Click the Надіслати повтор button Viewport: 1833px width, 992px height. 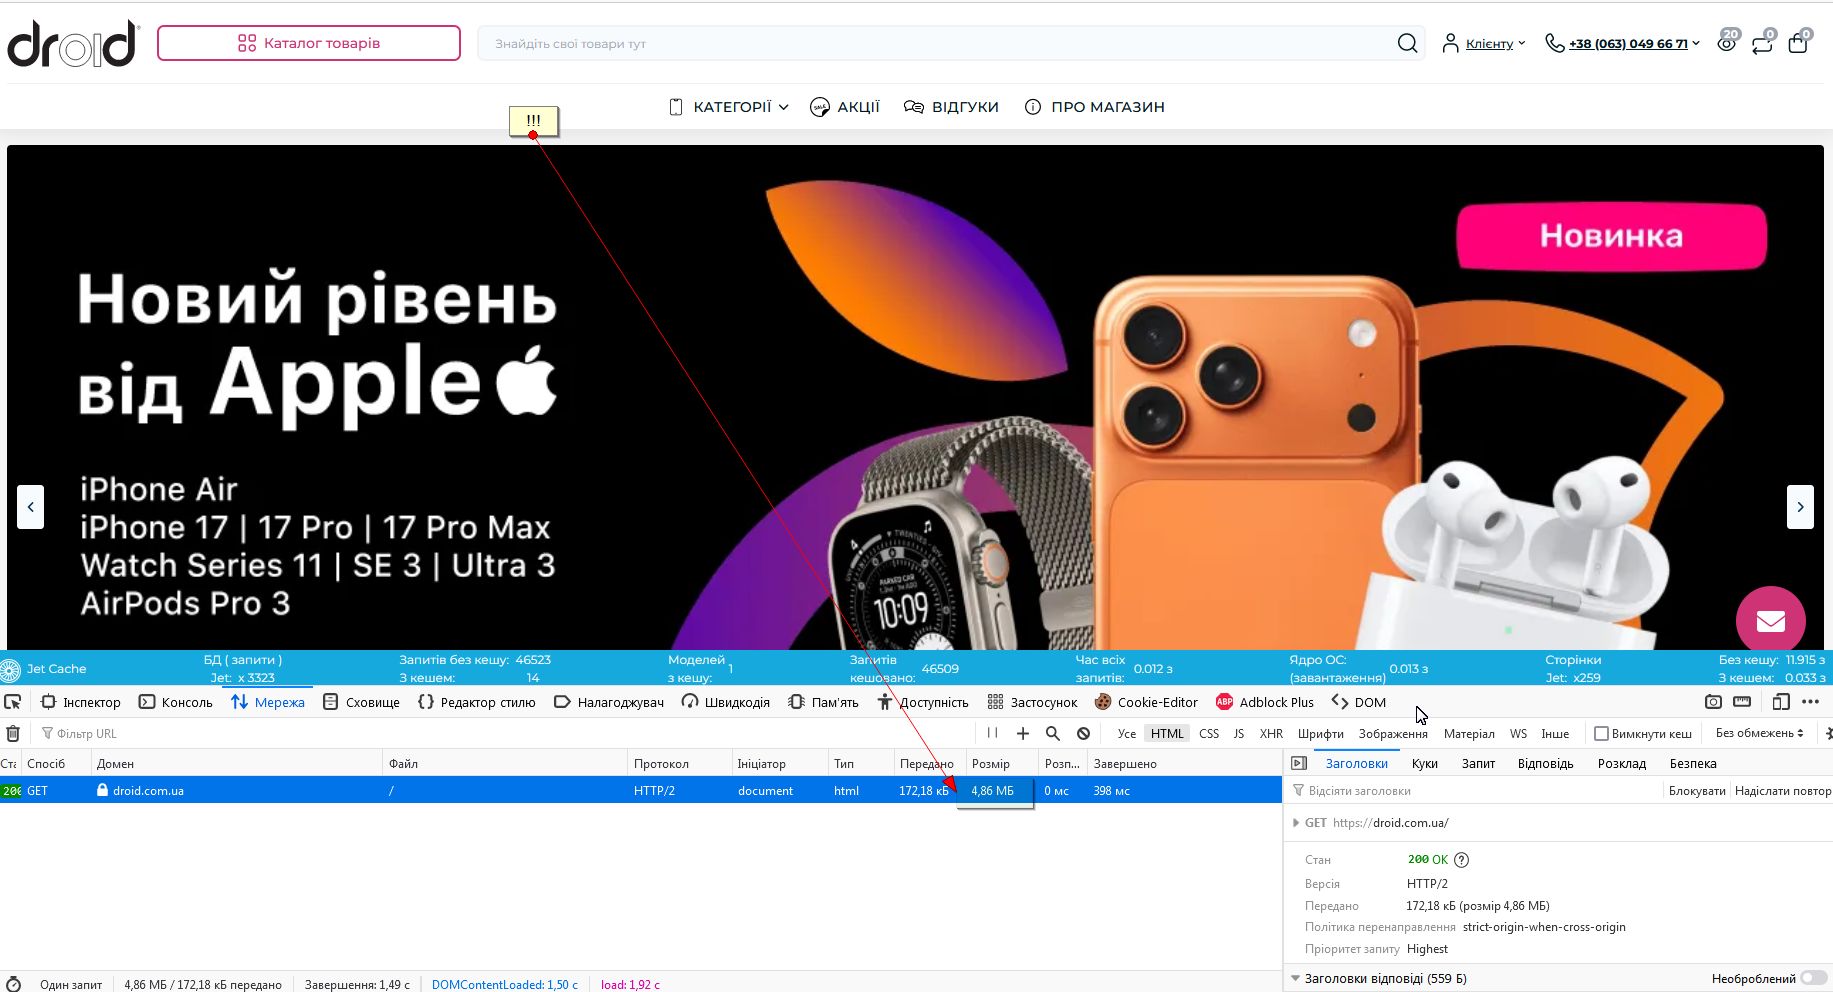[1783, 790]
